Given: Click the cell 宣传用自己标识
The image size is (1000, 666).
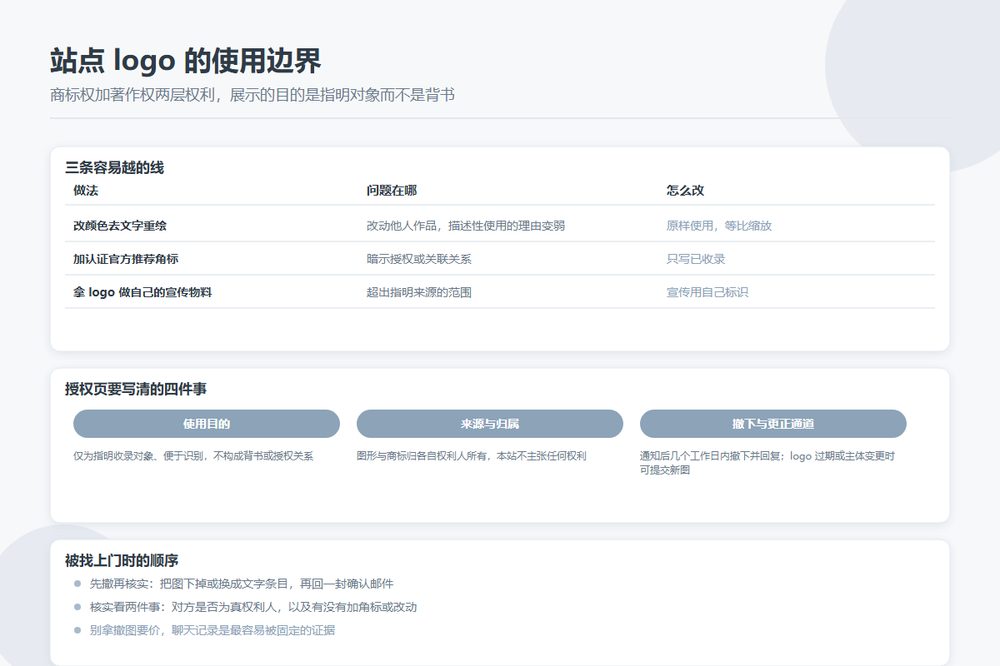Looking at the screenshot, I should coord(707,292).
